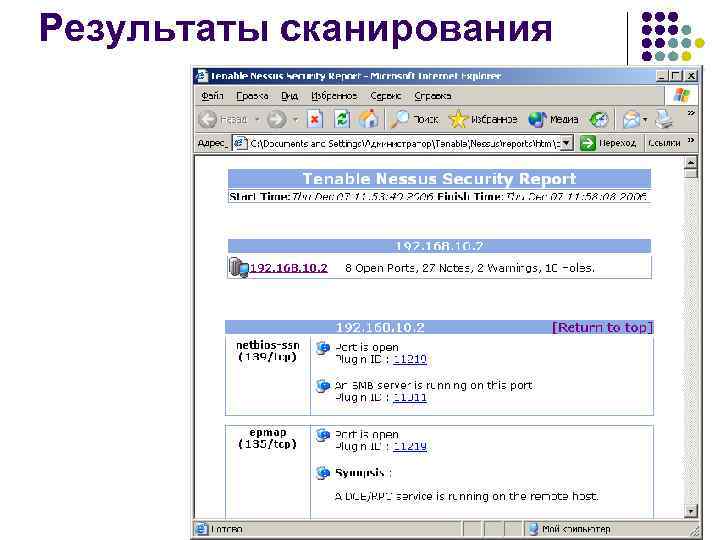Click the page icon in the address bar
The height and width of the screenshot is (540, 720).
tap(239, 143)
